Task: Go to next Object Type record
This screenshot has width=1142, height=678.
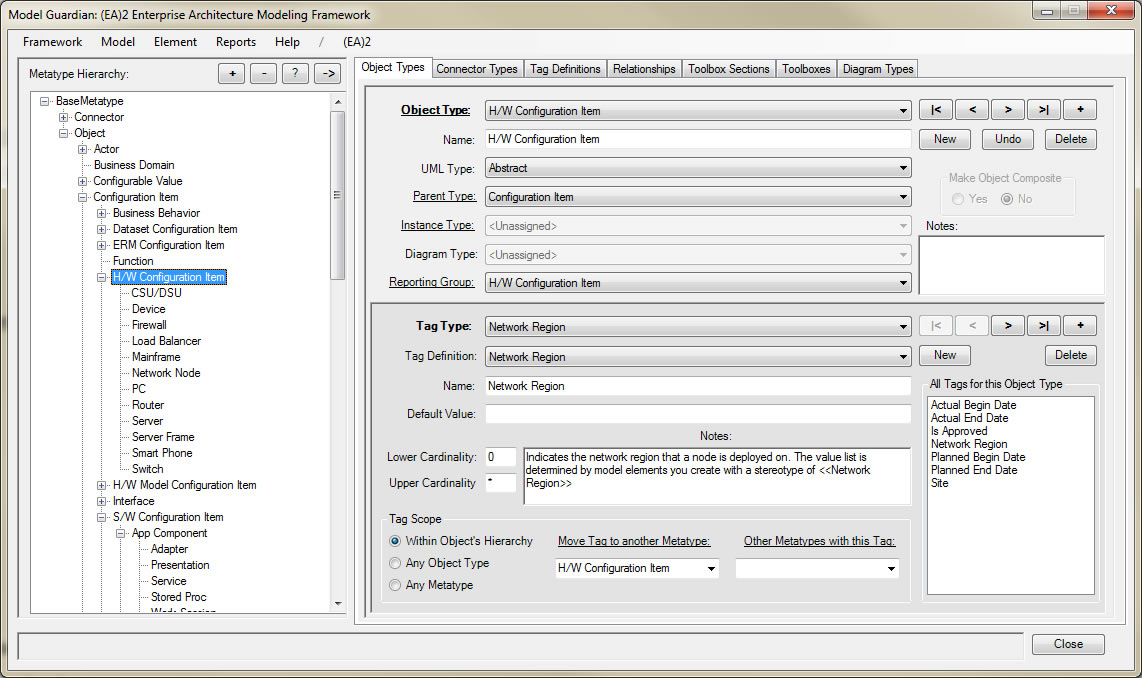Action: pos(1007,110)
